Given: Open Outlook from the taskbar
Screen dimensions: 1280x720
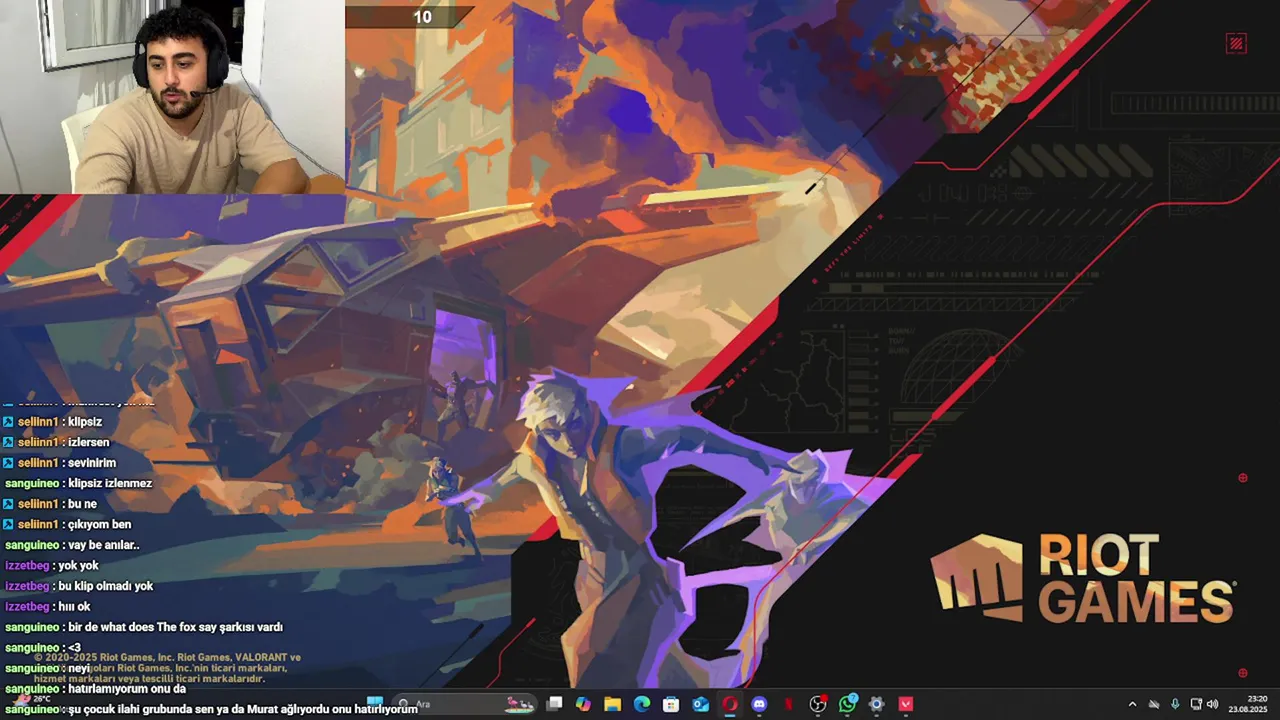Looking at the screenshot, I should coord(700,704).
